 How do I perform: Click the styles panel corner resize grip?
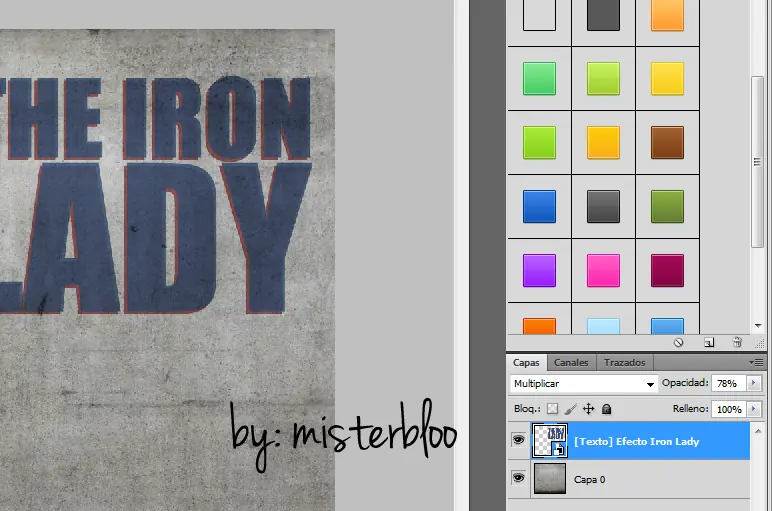pyautogui.click(x=760, y=343)
